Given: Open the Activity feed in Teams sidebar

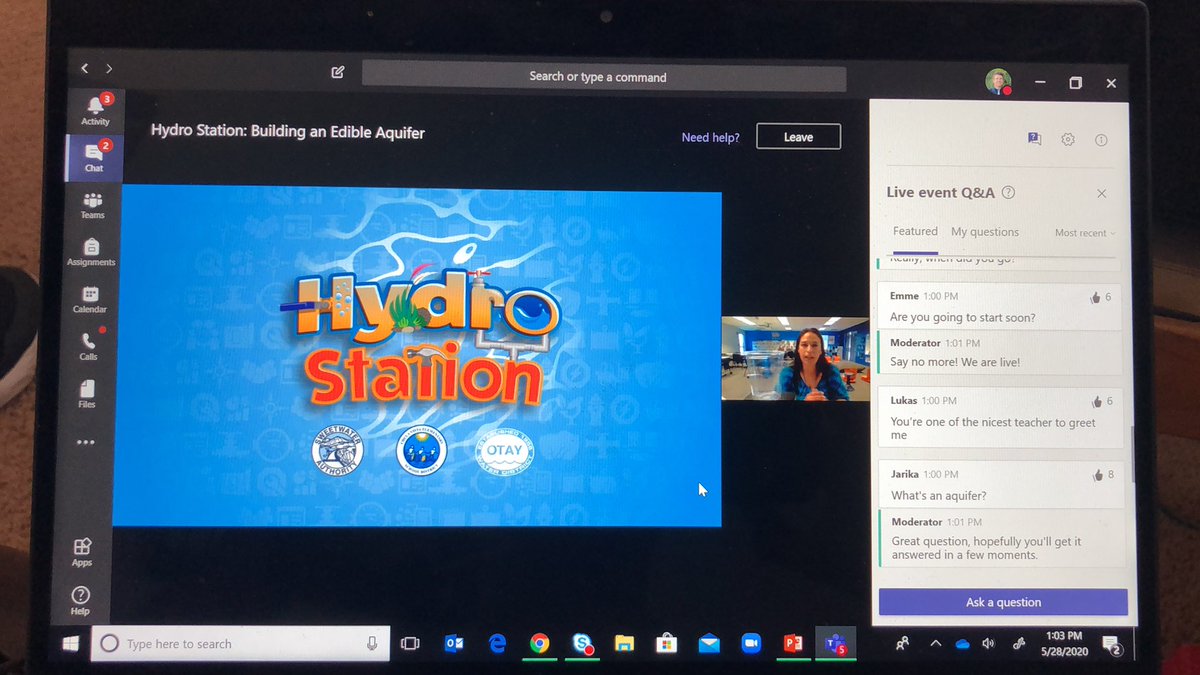Looking at the screenshot, I should pyautogui.click(x=95, y=110).
